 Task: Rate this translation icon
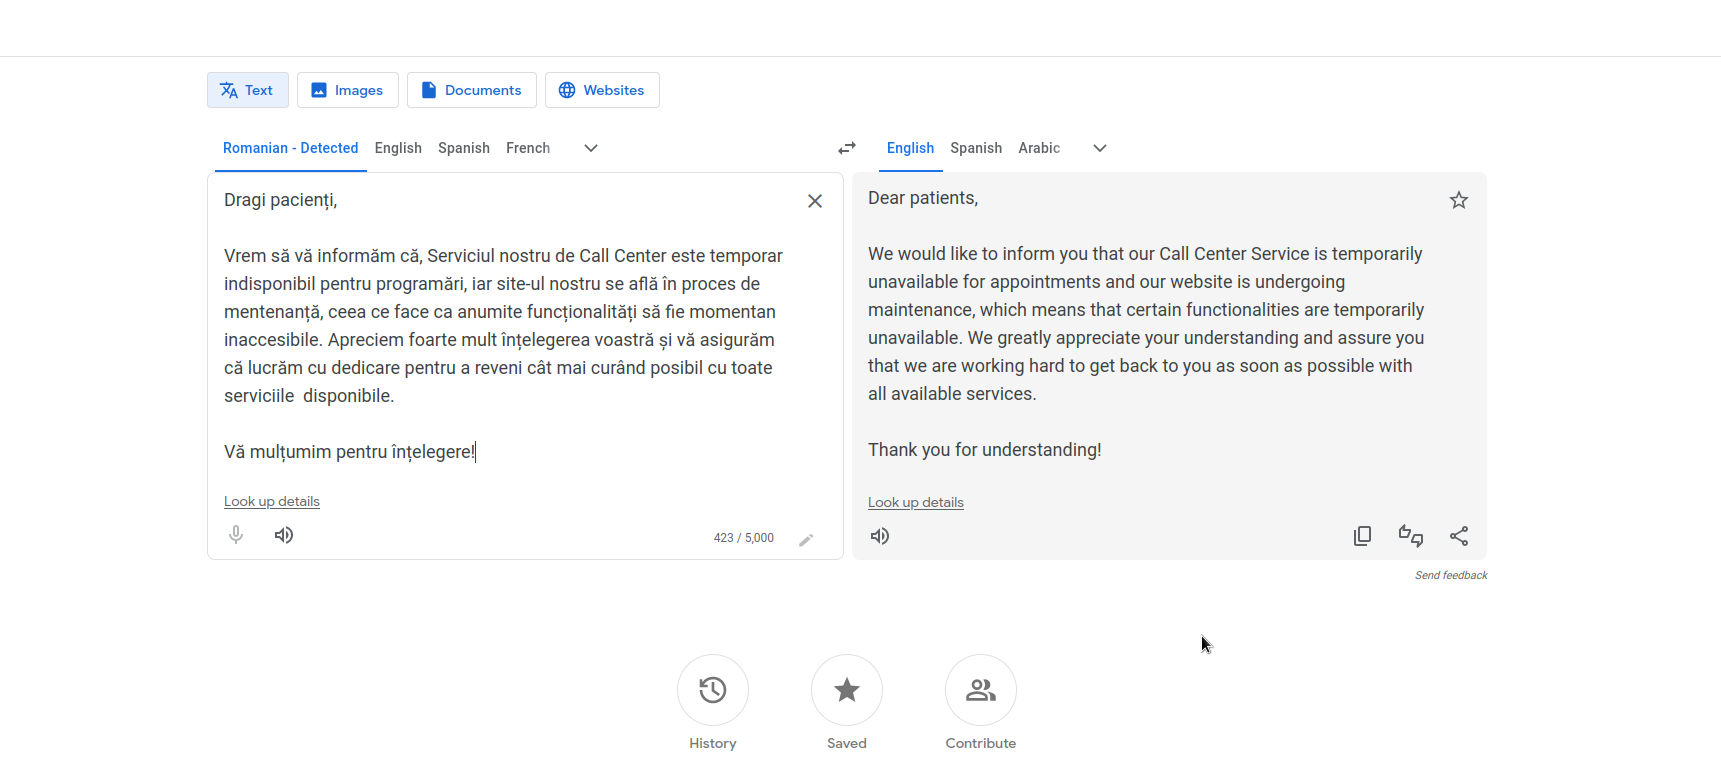pos(1411,536)
